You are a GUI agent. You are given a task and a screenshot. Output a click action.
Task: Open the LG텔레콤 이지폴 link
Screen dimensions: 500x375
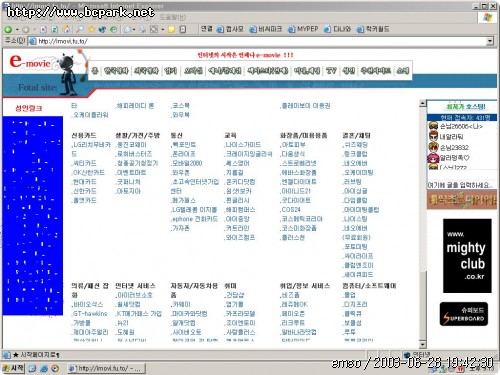(x=194, y=210)
